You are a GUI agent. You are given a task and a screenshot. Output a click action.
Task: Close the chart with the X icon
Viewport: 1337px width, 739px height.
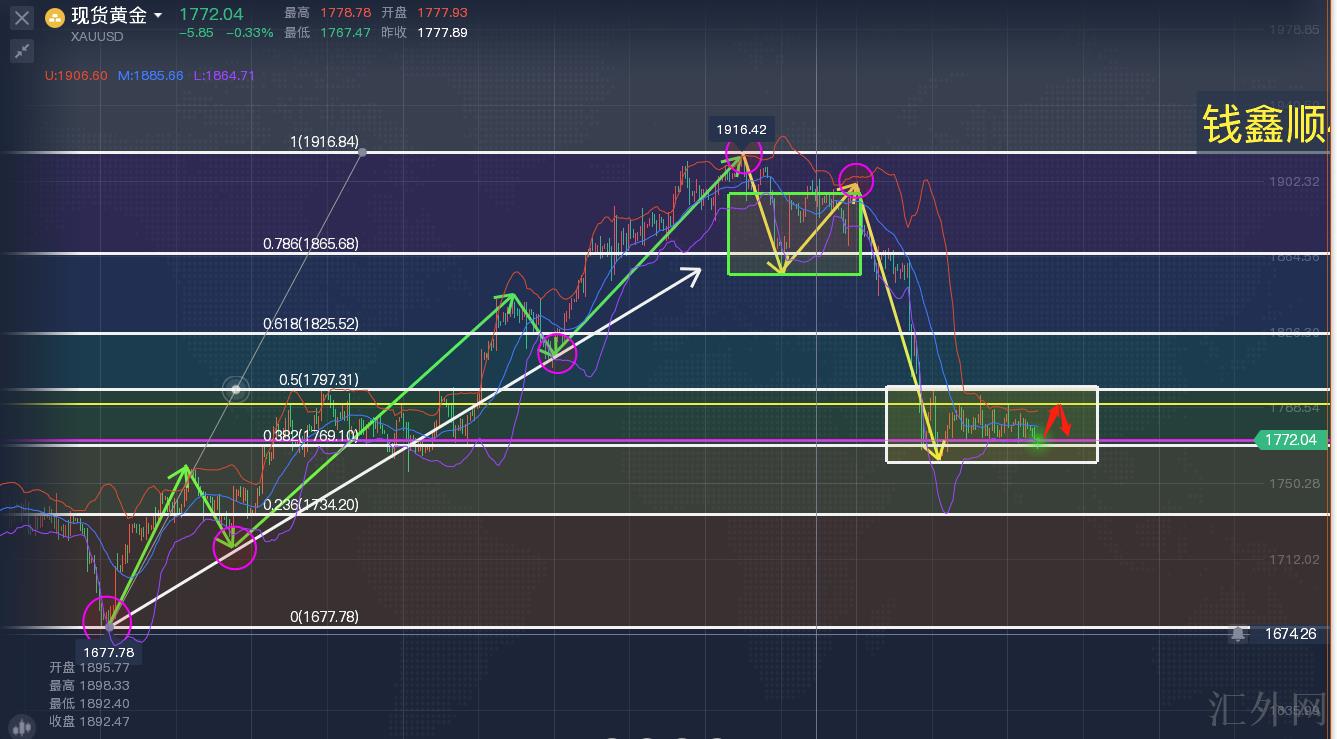coord(21,18)
